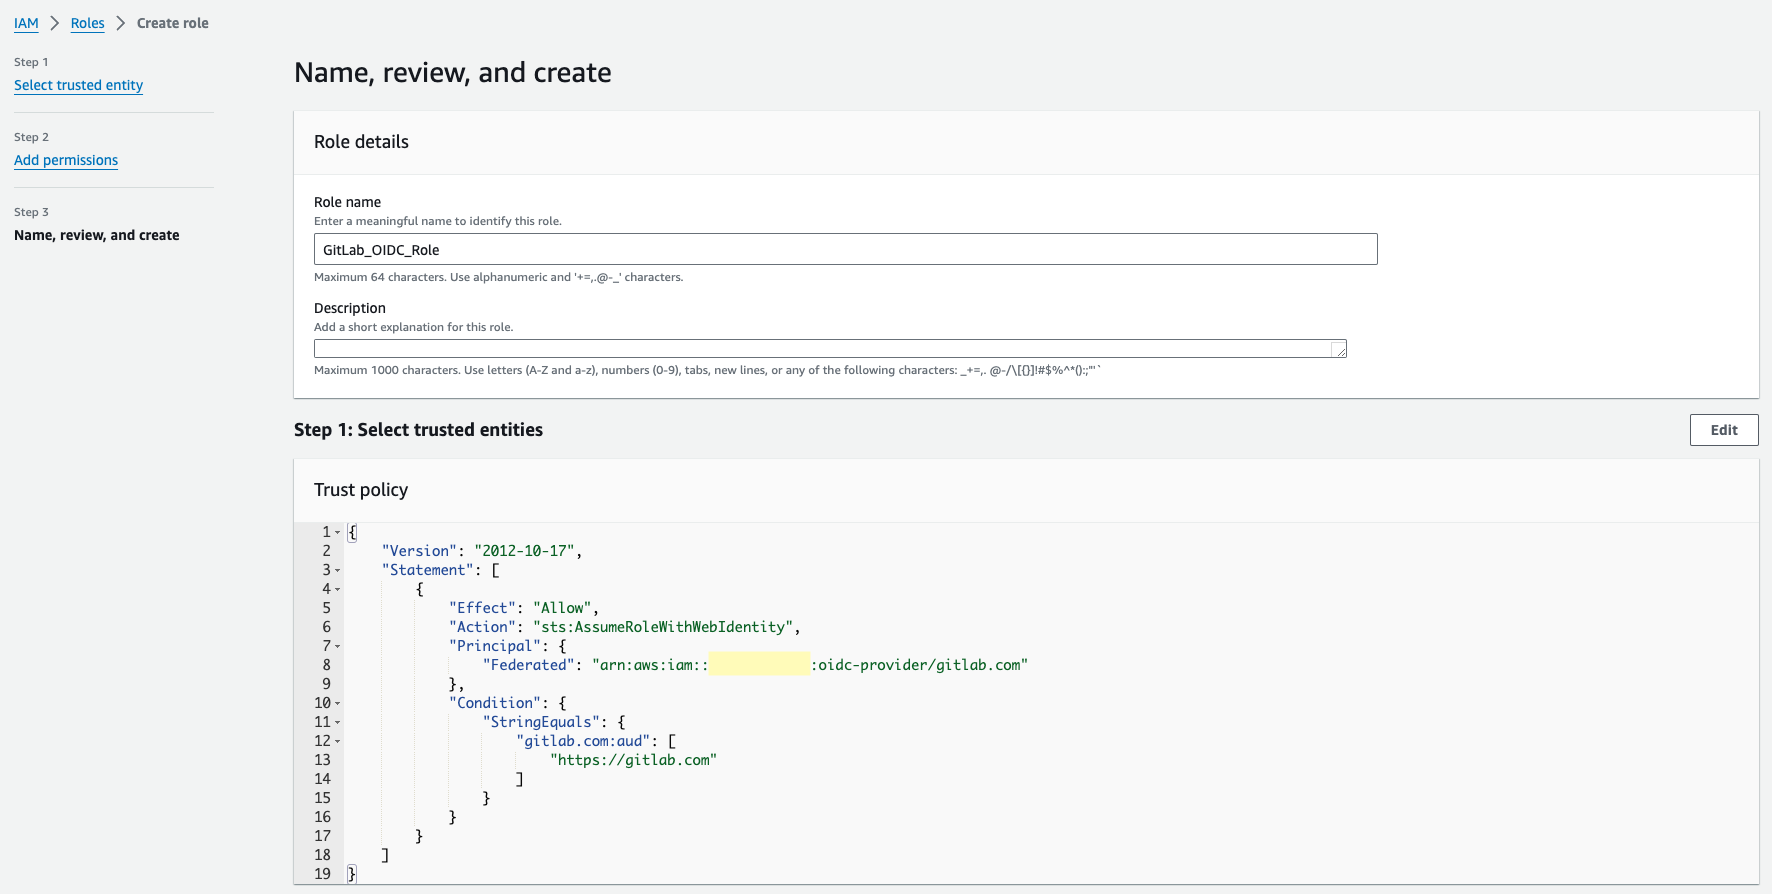Click the "Effect" key text

tap(483, 608)
